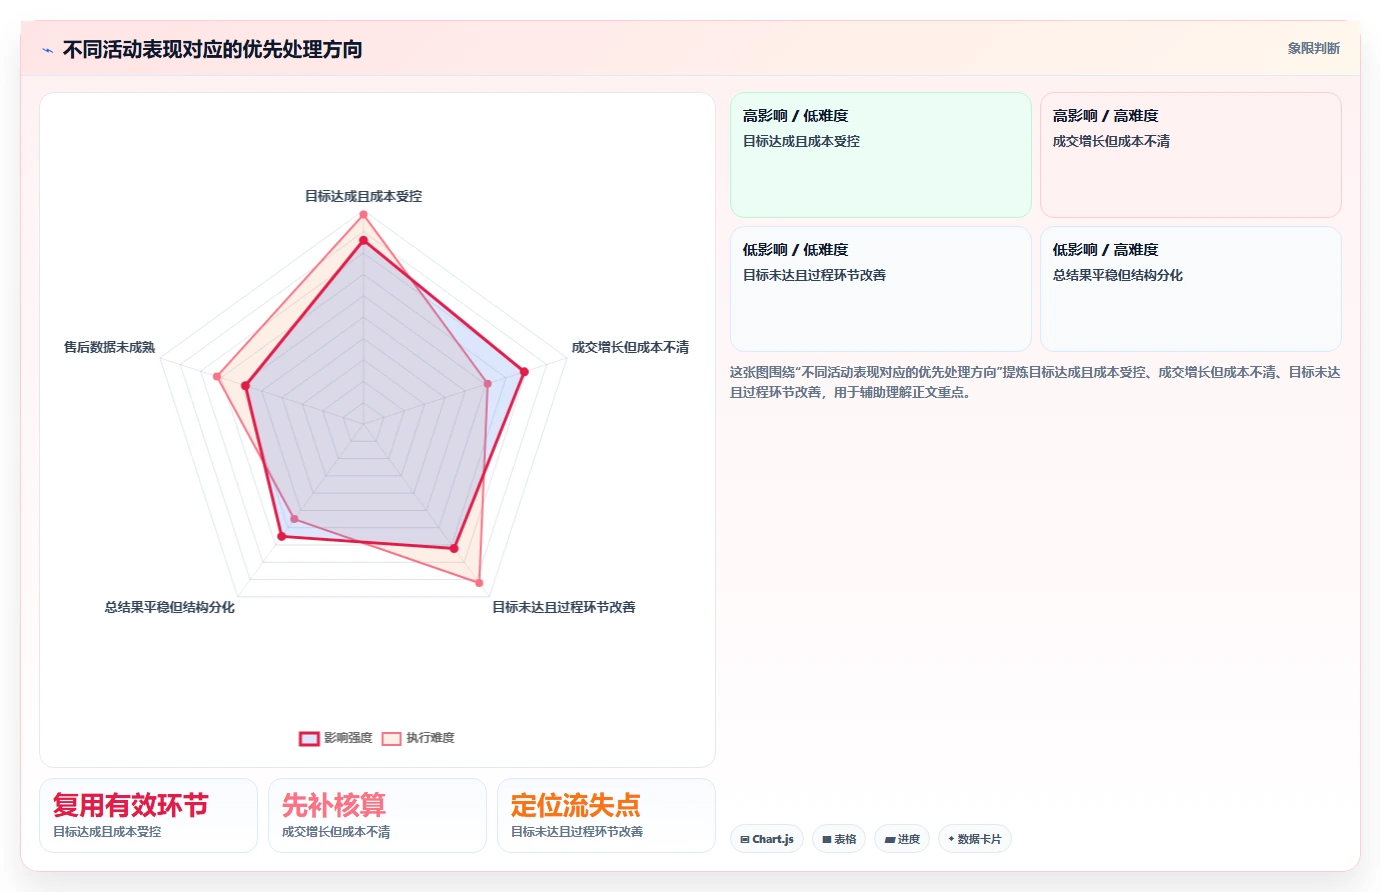
Task: Click 执行难度 data point on 目标达成且成本受控 axis
Action: click(363, 215)
